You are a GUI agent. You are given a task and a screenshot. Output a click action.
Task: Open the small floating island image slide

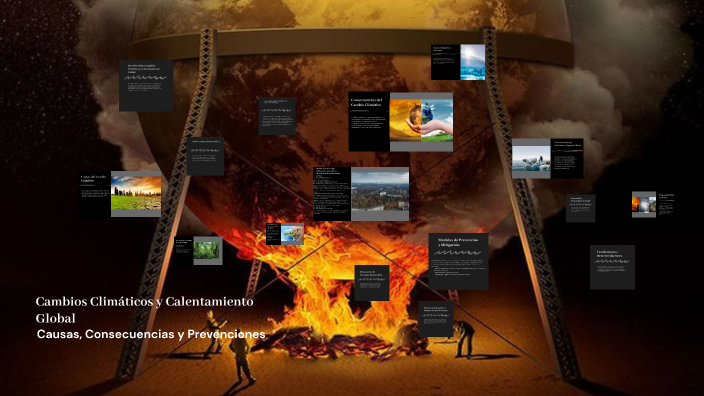285,234
